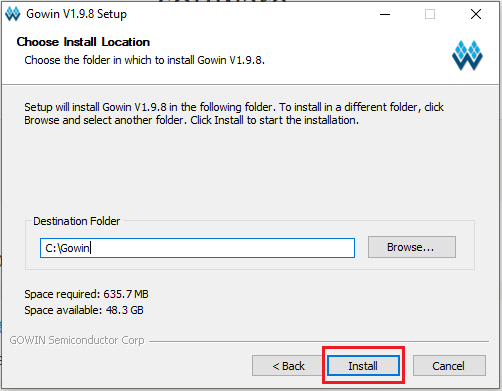The image size is (502, 391).
Task: Click the Gowin logo in header banner
Action: tap(467, 55)
